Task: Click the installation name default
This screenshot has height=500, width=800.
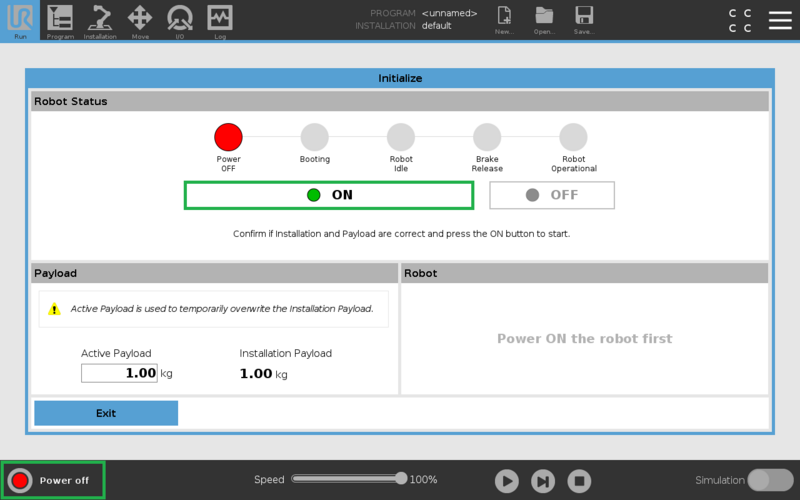Action: click(x=436, y=26)
